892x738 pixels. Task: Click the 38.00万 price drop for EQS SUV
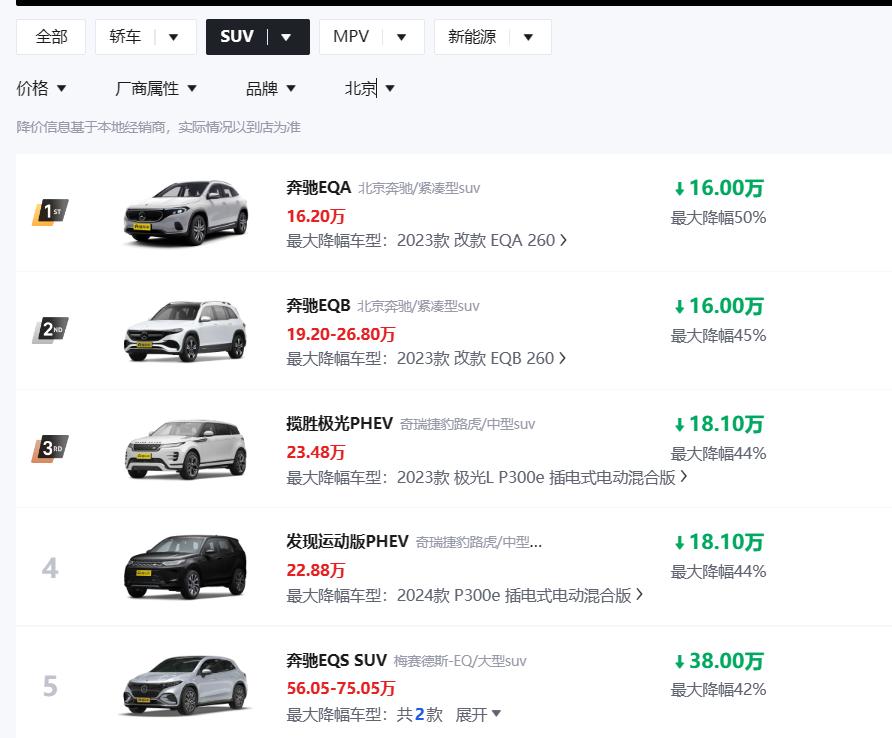click(719, 661)
